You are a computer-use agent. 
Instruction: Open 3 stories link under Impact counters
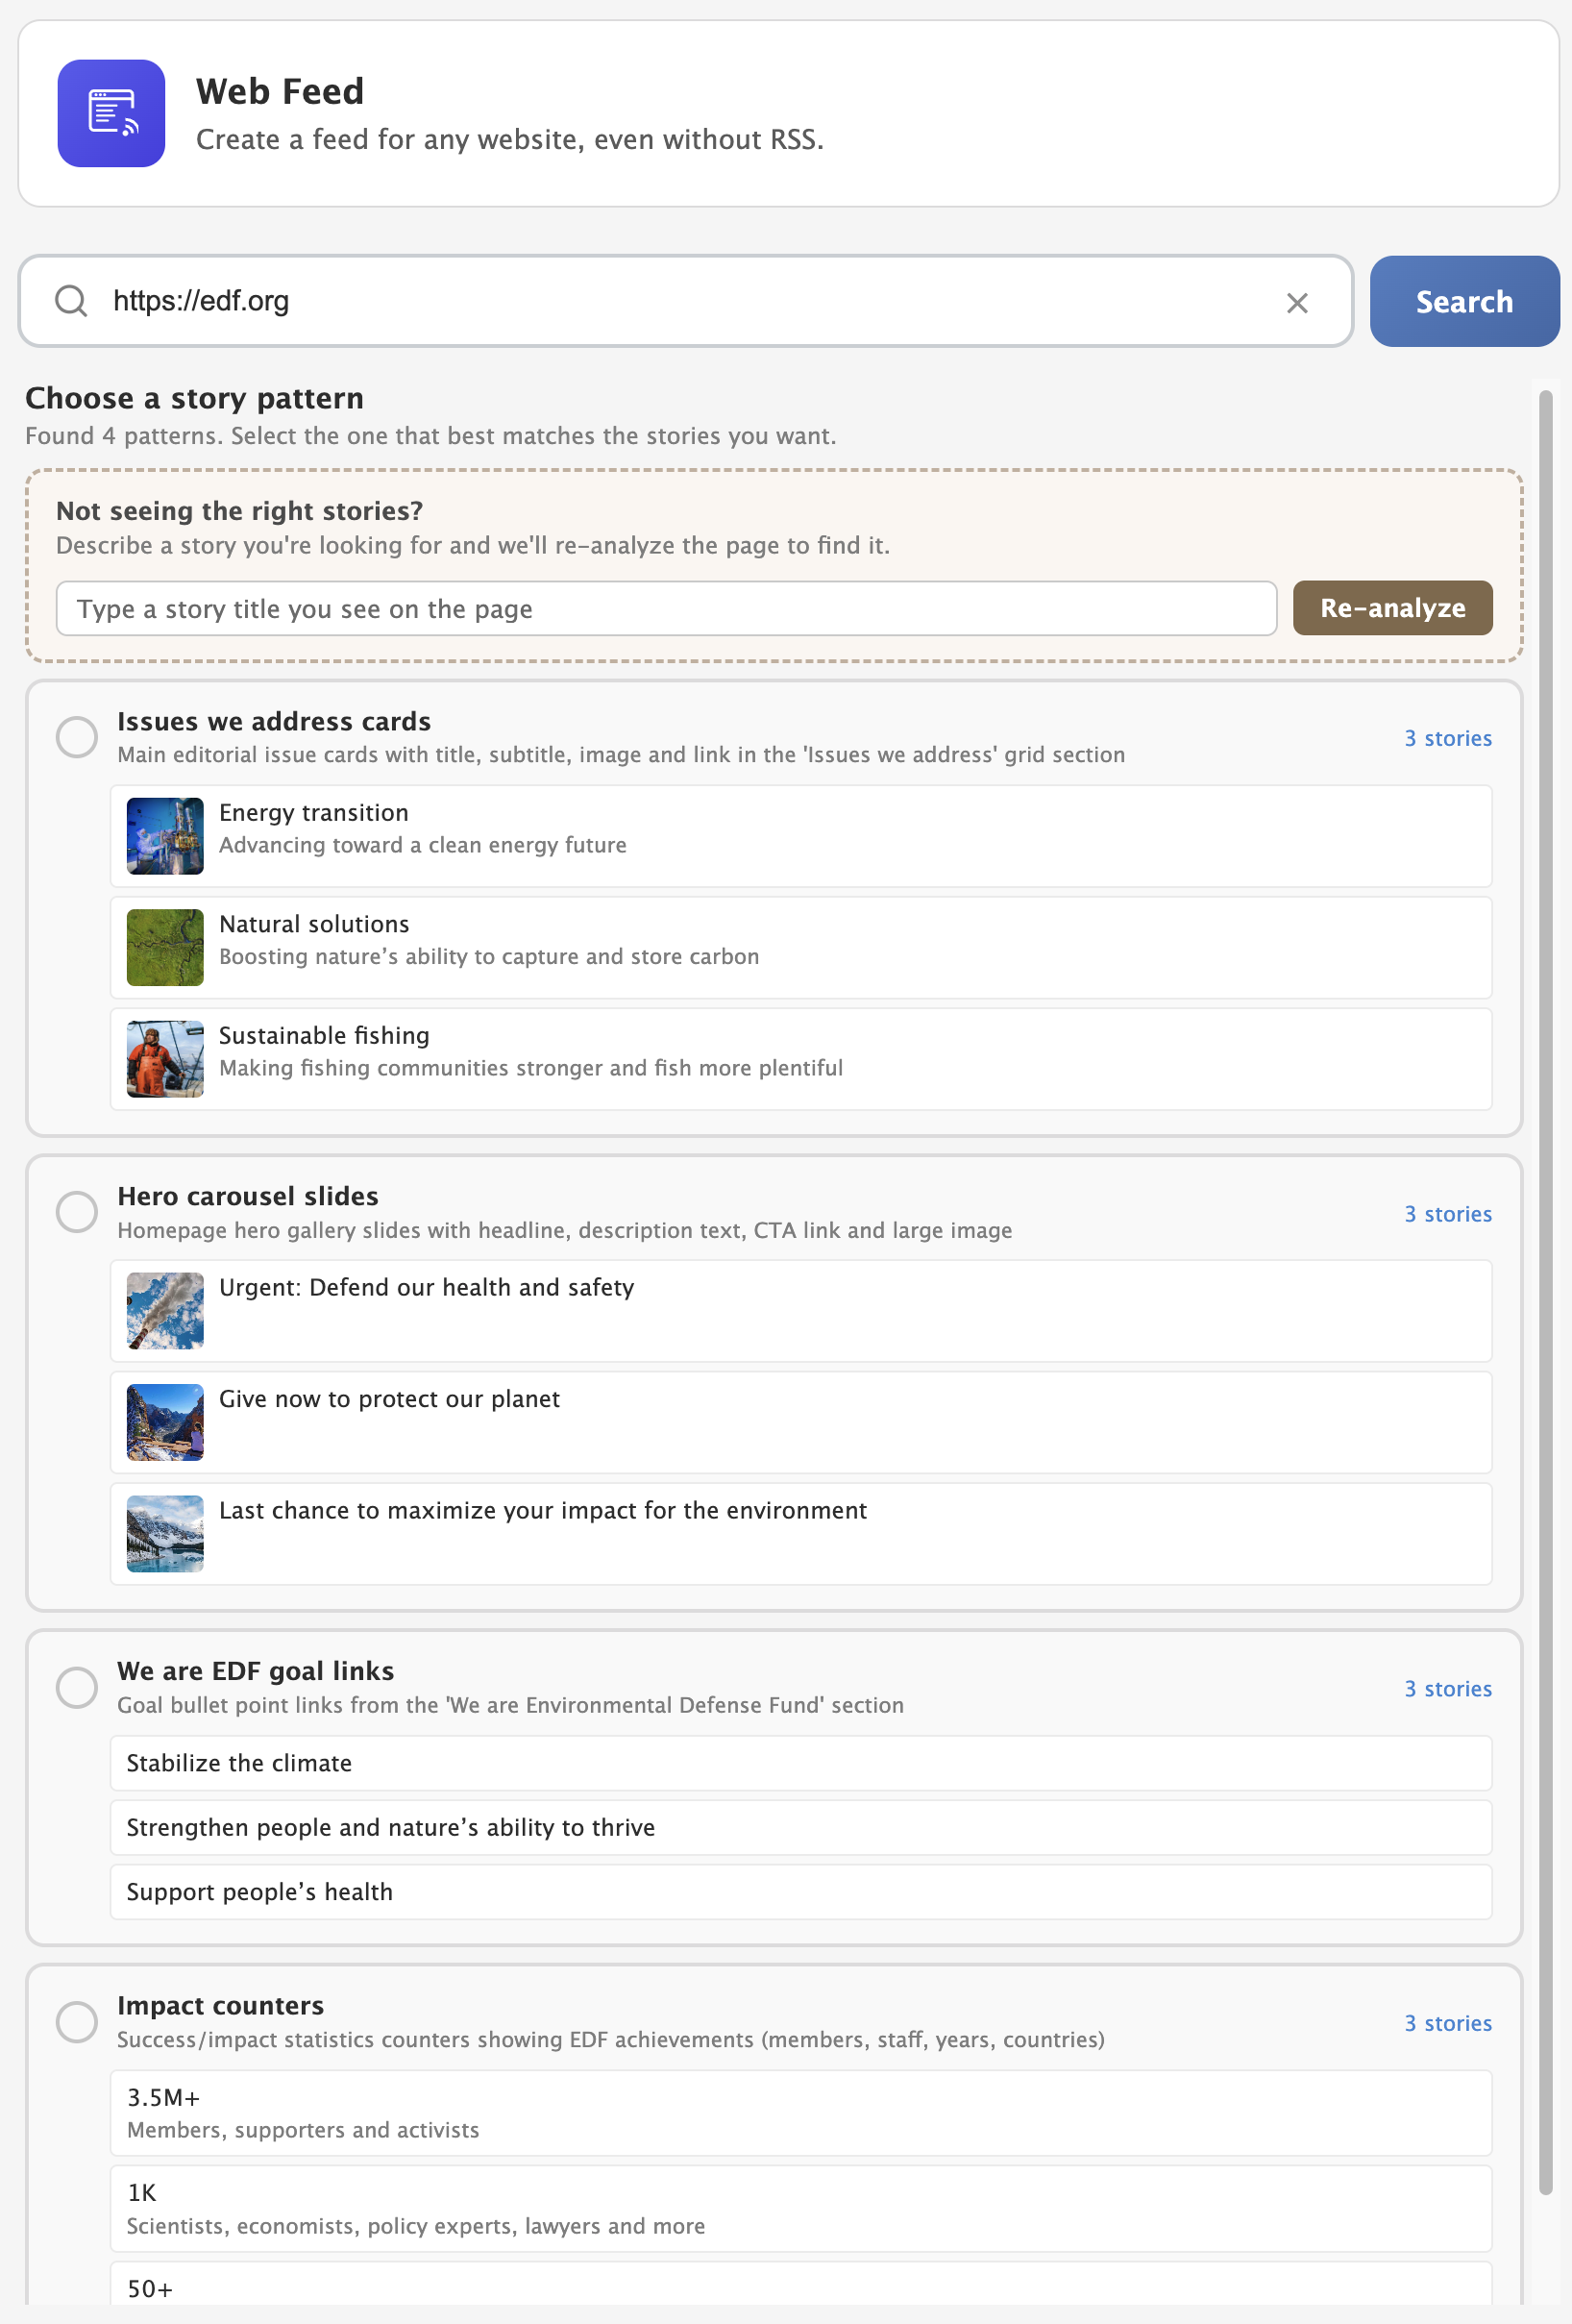[x=1447, y=2023]
